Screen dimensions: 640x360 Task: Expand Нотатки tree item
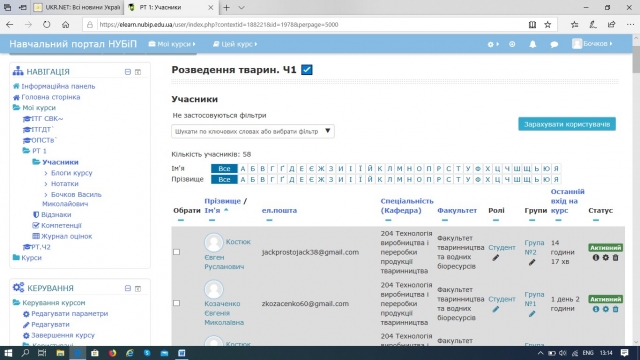(x=45, y=184)
